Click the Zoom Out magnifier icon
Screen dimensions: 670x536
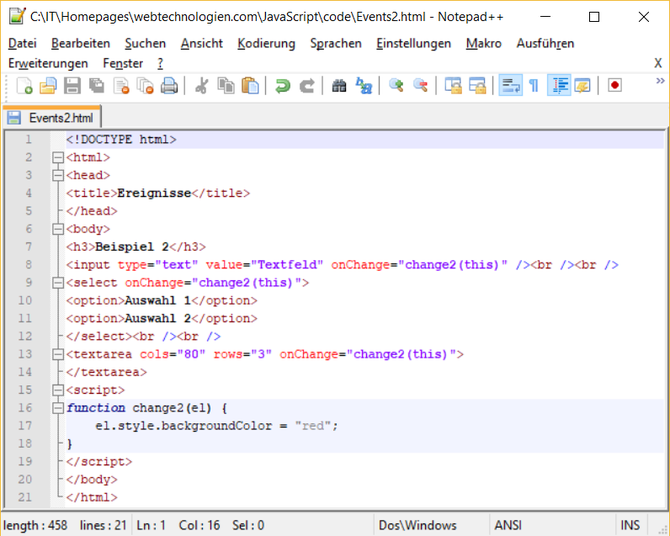click(x=420, y=86)
